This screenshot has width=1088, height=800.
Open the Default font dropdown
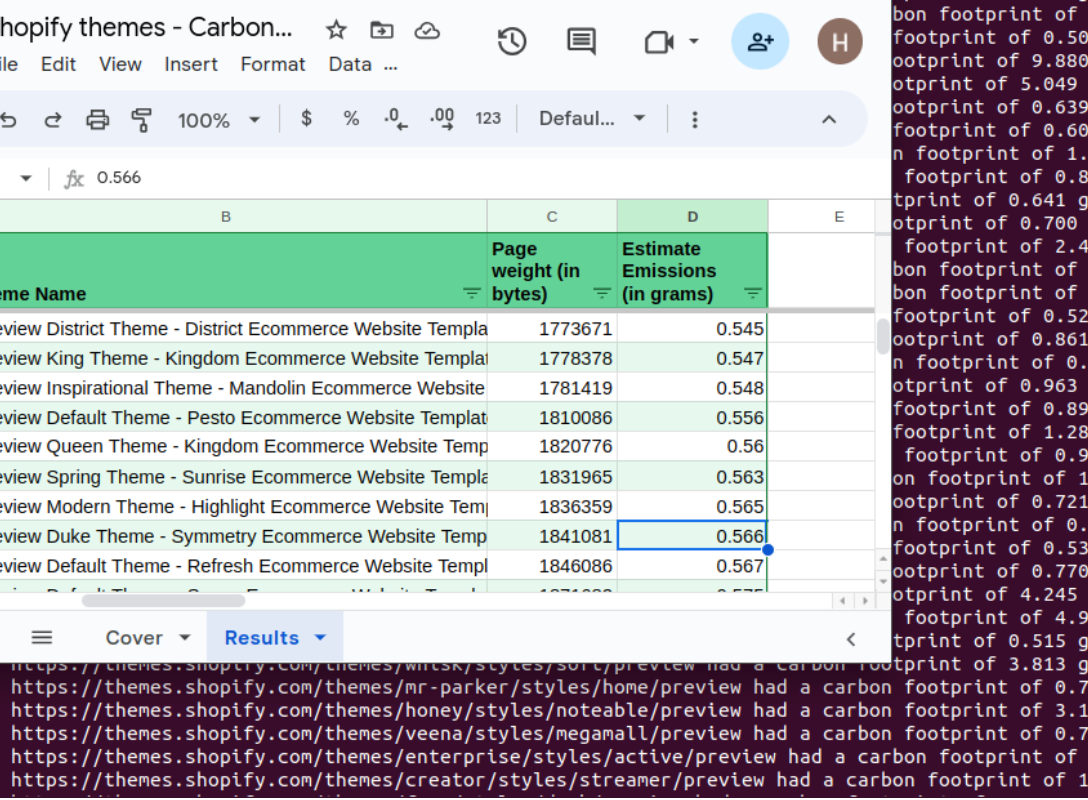pyautogui.click(x=592, y=119)
